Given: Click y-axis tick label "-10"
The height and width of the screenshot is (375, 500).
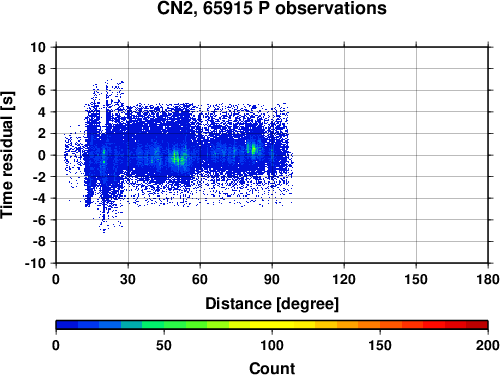Looking at the screenshot, I should (x=36, y=263).
